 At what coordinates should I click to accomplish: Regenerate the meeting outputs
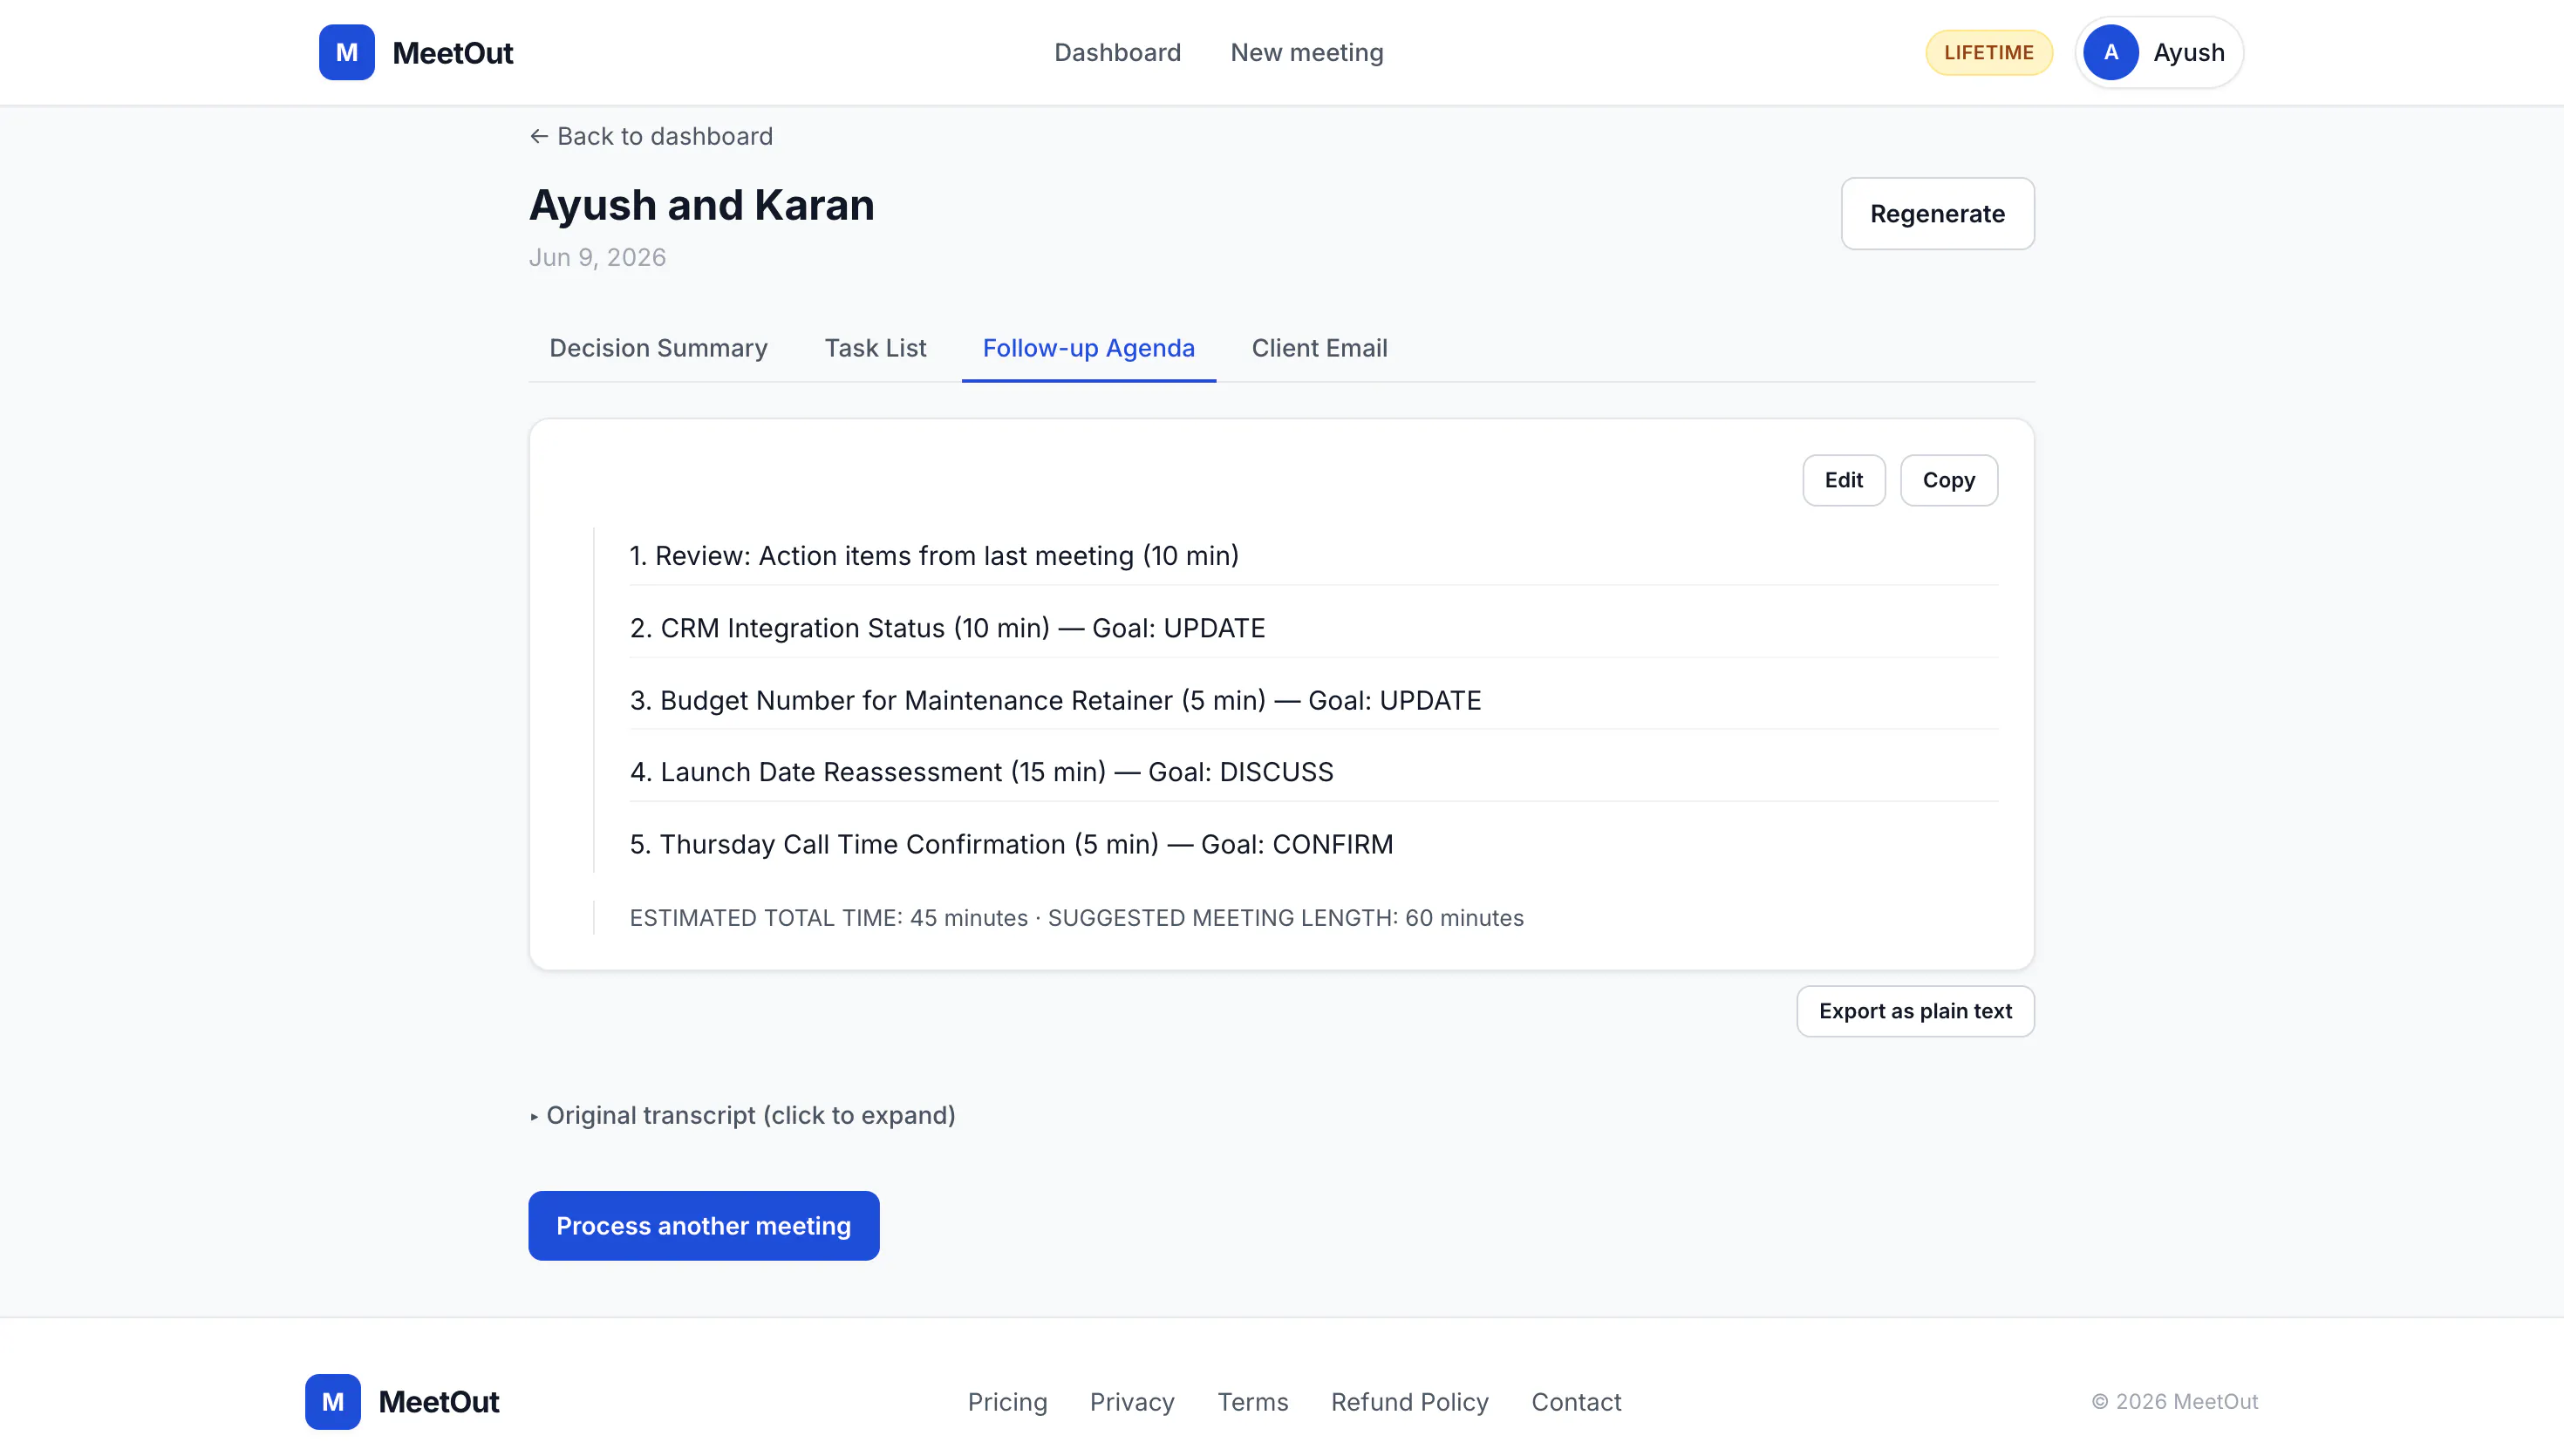point(1937,214)
